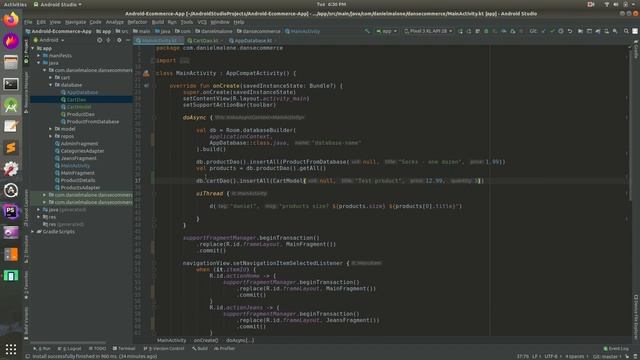640x360 pixels.
Task: Open the Event Log button
Action: point(616,349)
